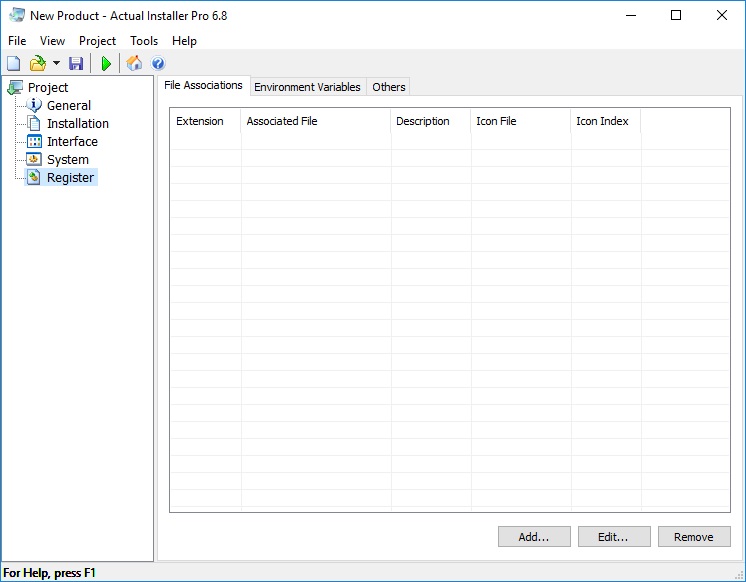Click the window resize grip corner
This screenshot has width=746, height=582.
click(739, 574)
